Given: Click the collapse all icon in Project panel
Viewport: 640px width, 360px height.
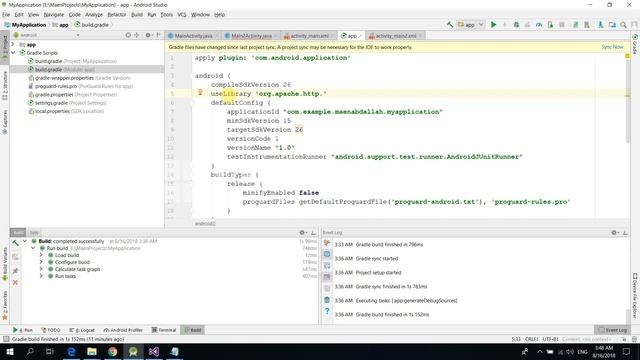Looking at the screenshot, I should (137, 36).
